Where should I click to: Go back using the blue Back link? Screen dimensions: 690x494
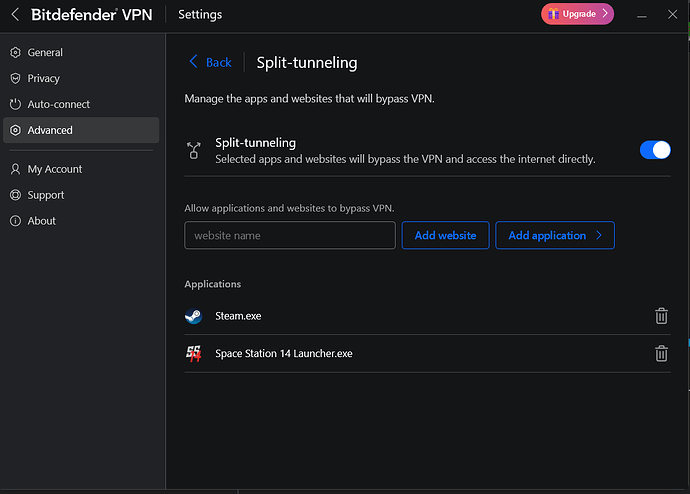click(219, 62)
